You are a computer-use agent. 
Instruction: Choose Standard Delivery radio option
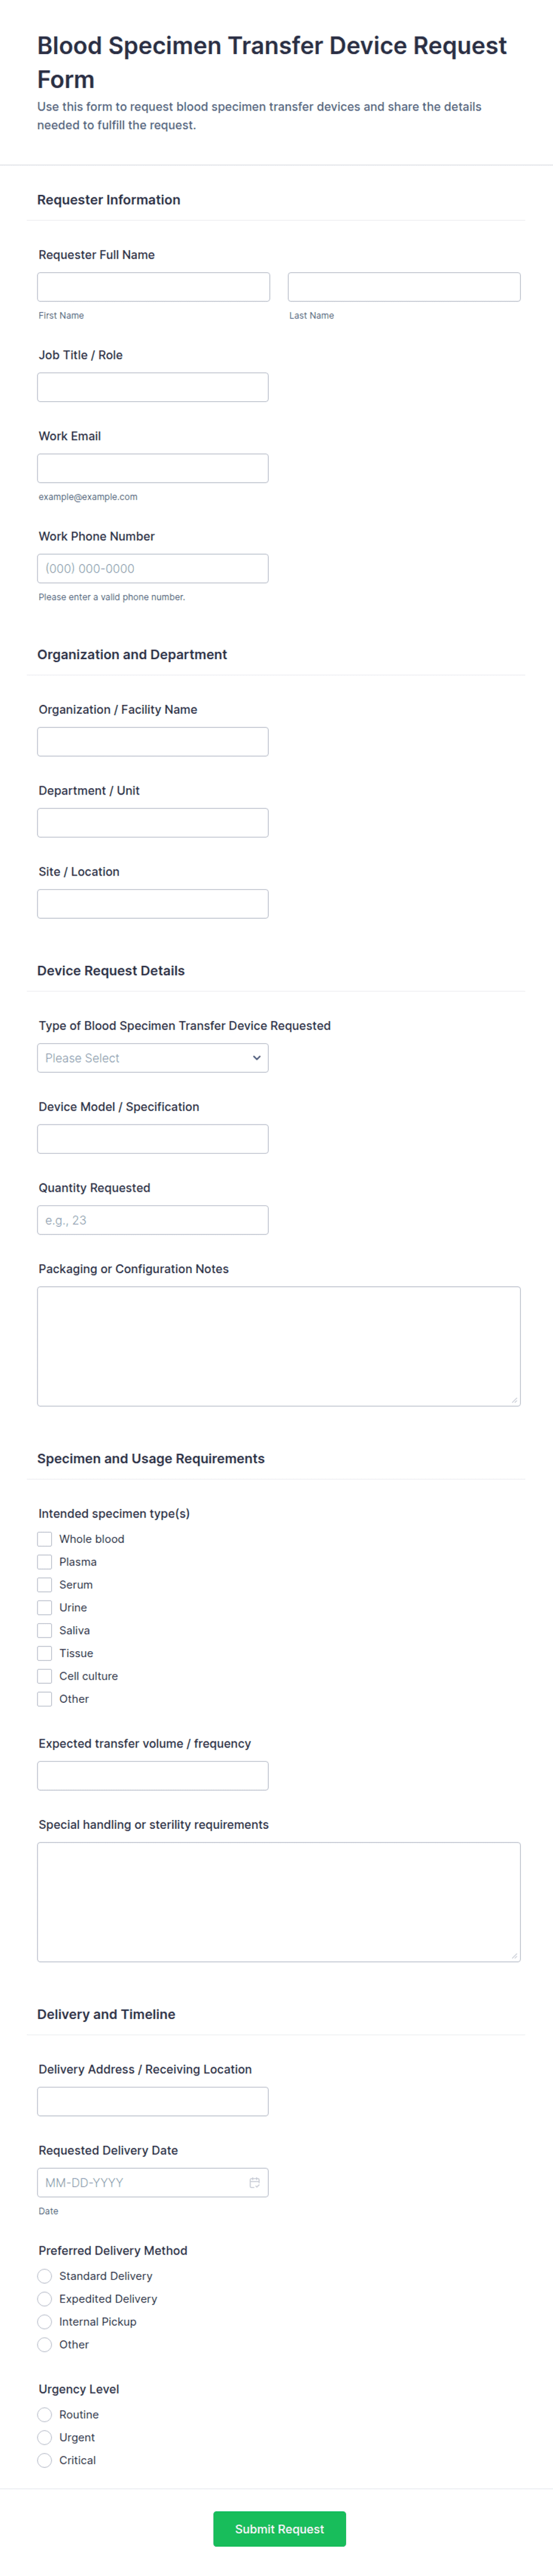click(x=45, y=2276)
